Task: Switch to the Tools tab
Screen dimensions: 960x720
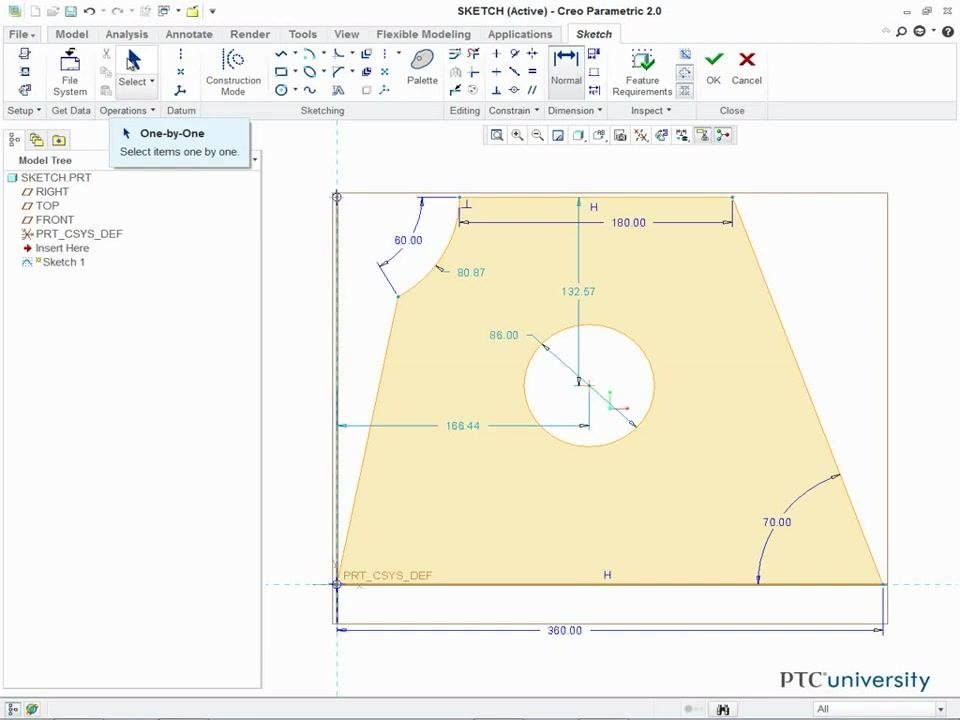Action: [x=302, y=34]
